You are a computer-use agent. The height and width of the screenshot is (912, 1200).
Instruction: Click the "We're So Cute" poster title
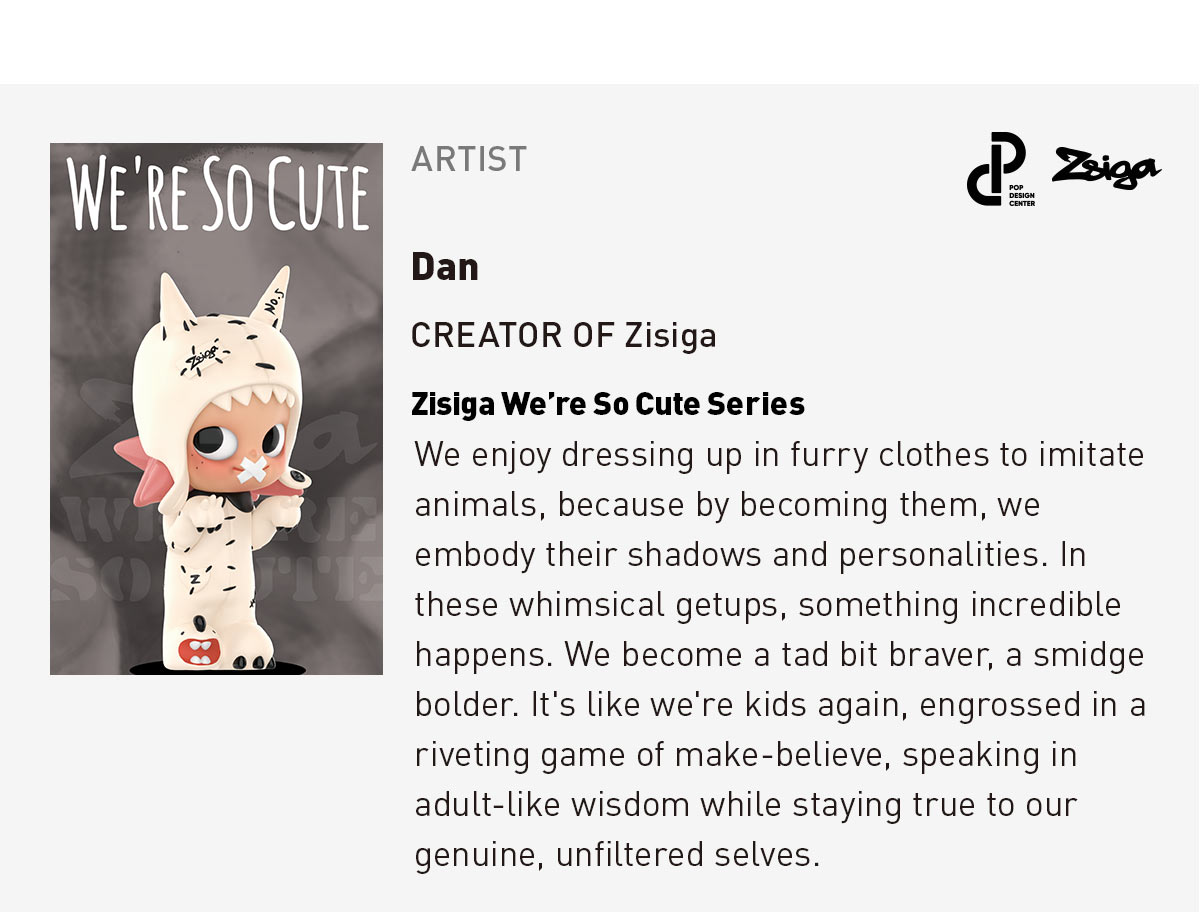pos(217,197)
